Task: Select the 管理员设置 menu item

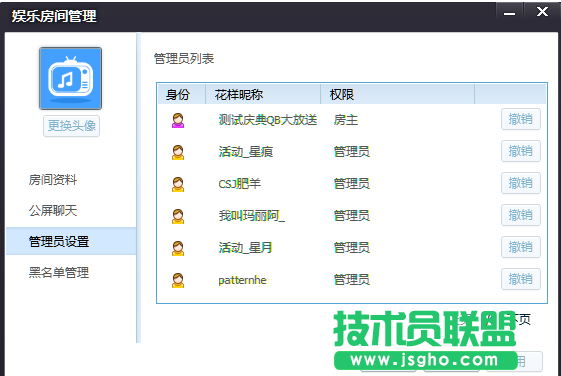Action: (71, 241)
